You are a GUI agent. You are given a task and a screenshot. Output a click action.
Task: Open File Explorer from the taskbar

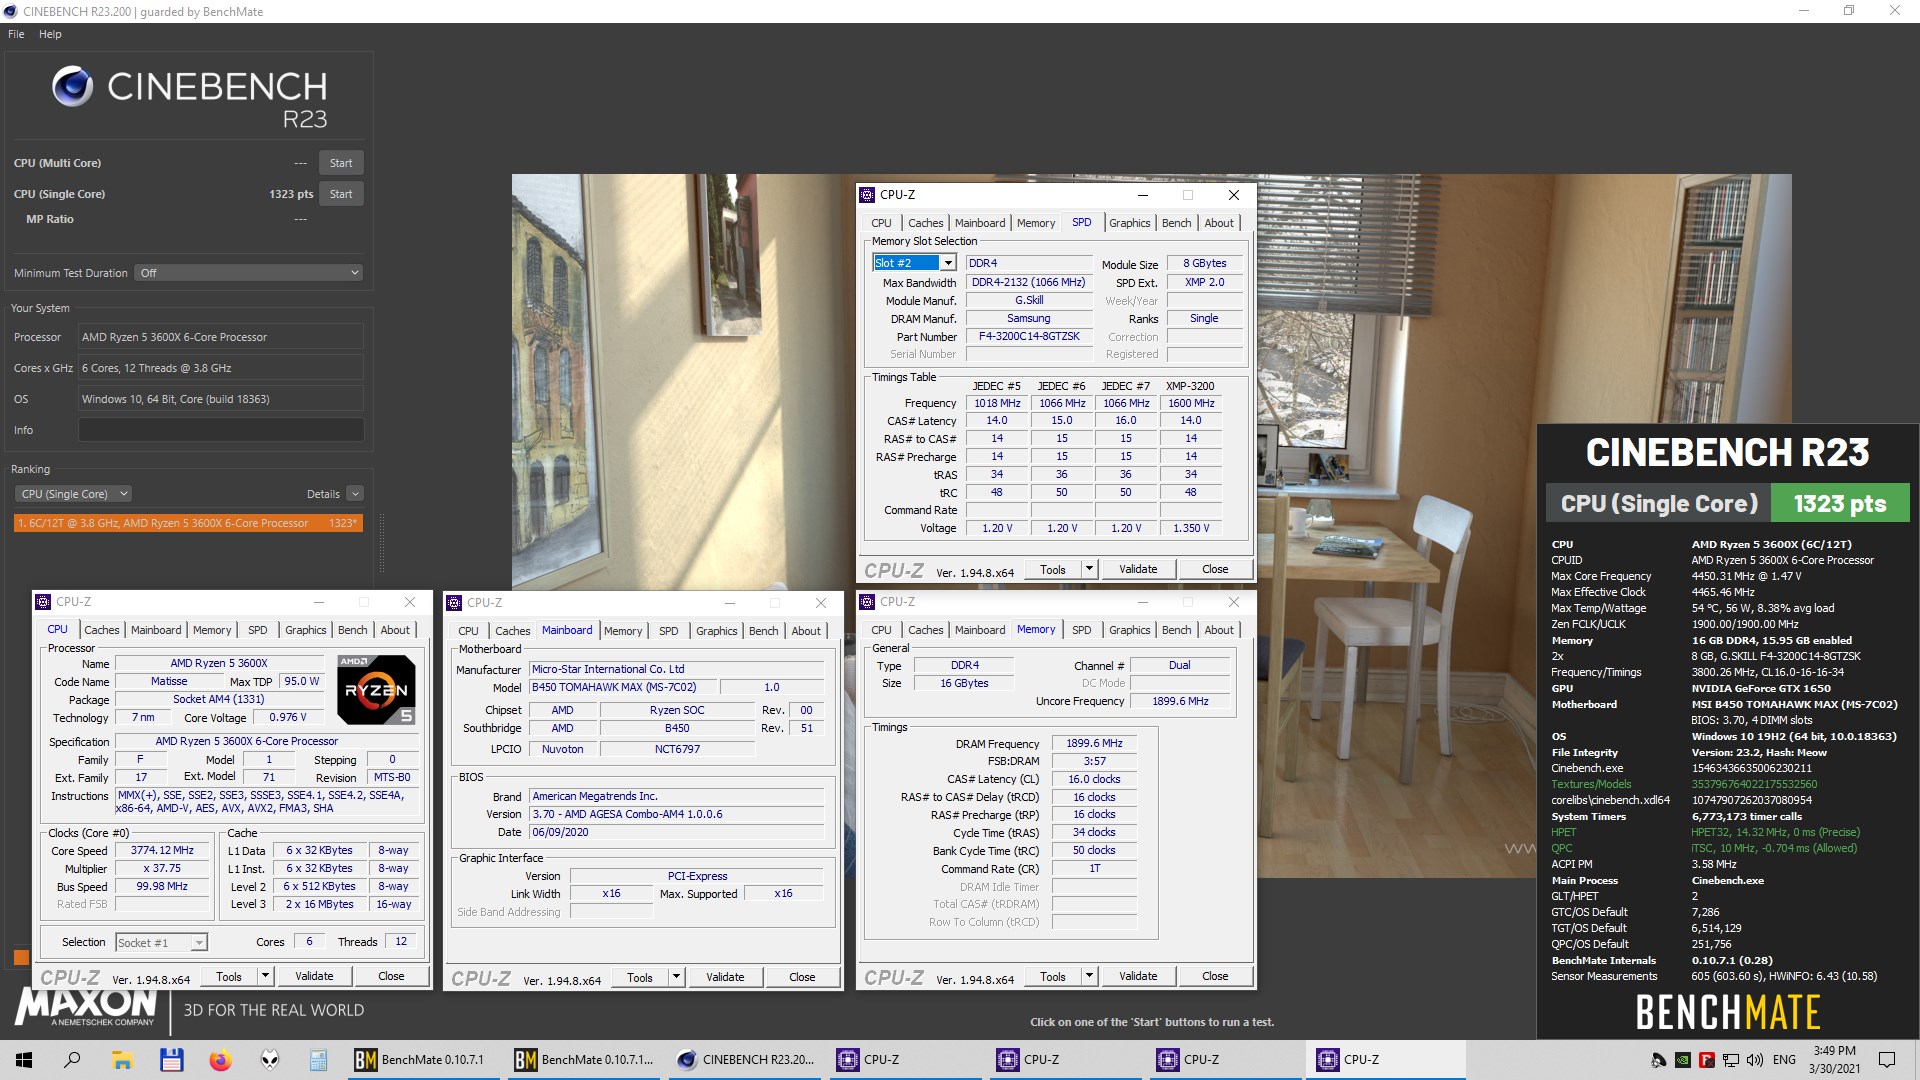point(122,1060)
